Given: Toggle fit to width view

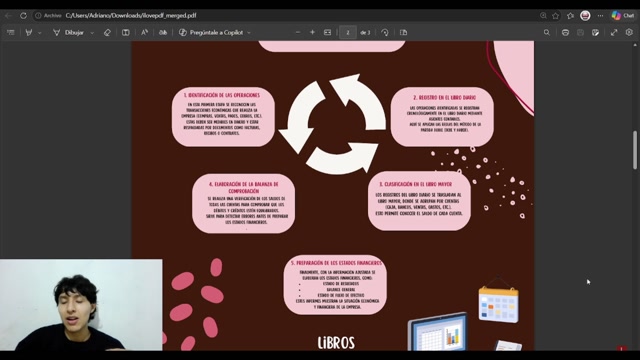Looking at the screenshot, I should pyautogui.click(x=327, y=32).
